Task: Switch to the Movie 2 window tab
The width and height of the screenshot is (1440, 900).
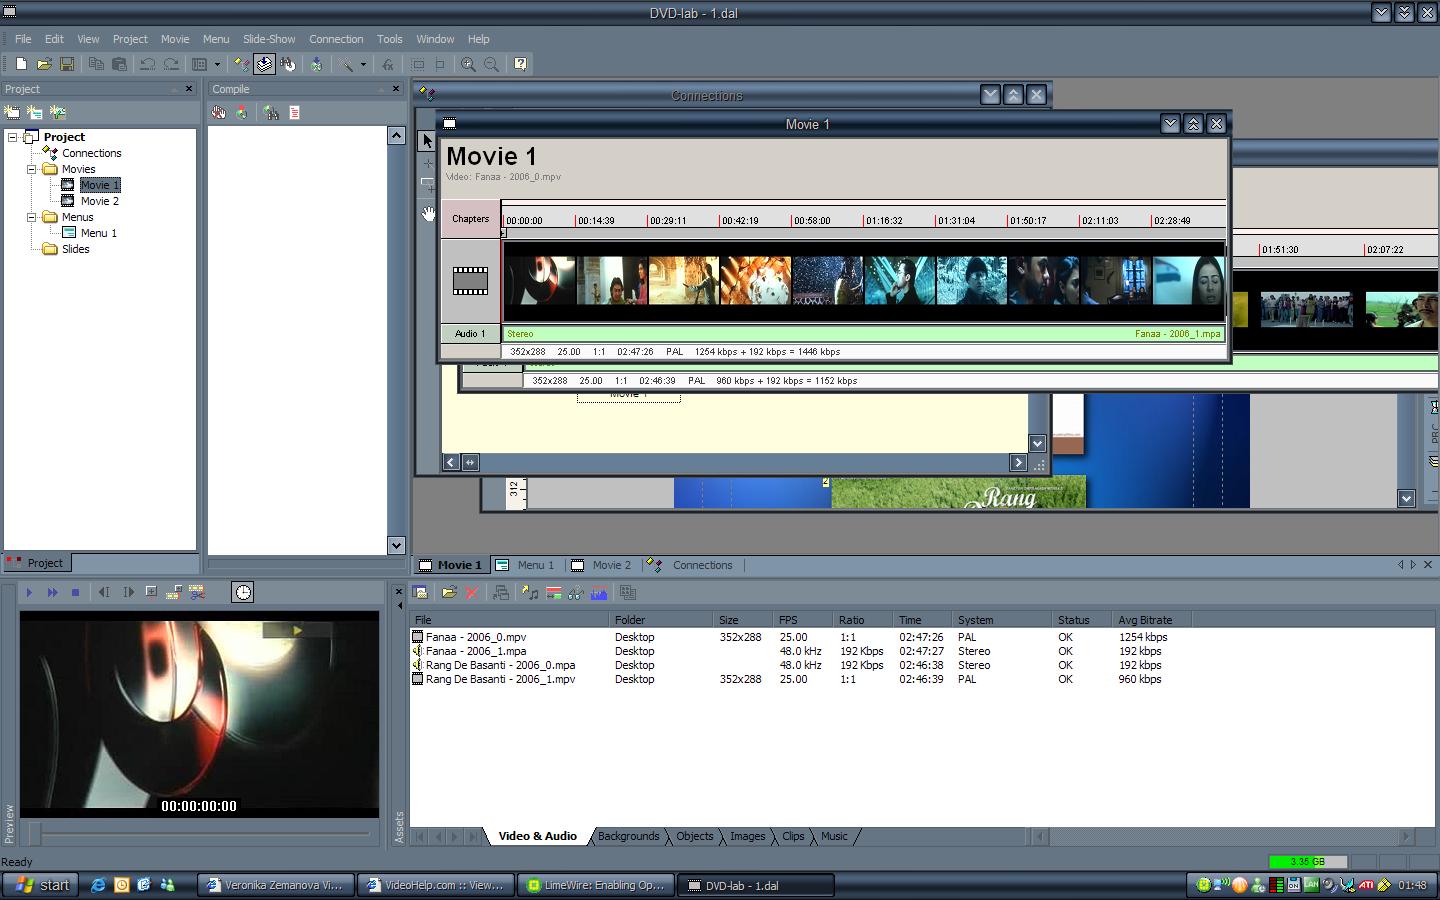Action: click(602, 565)
